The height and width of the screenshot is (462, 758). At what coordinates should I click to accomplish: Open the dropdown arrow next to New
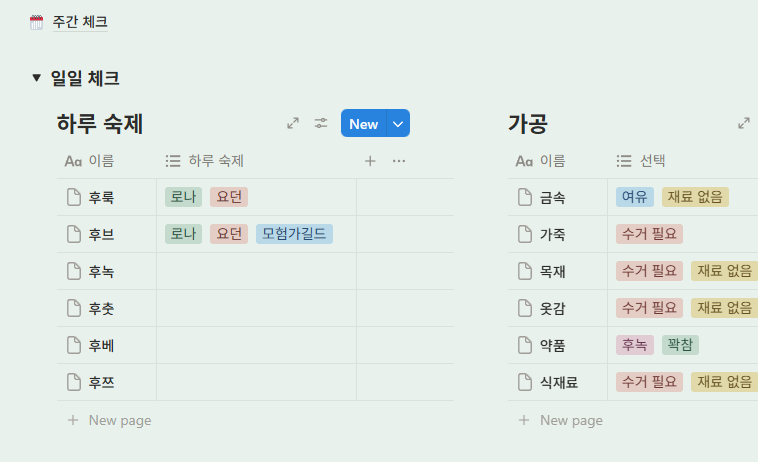click(398, 123)
